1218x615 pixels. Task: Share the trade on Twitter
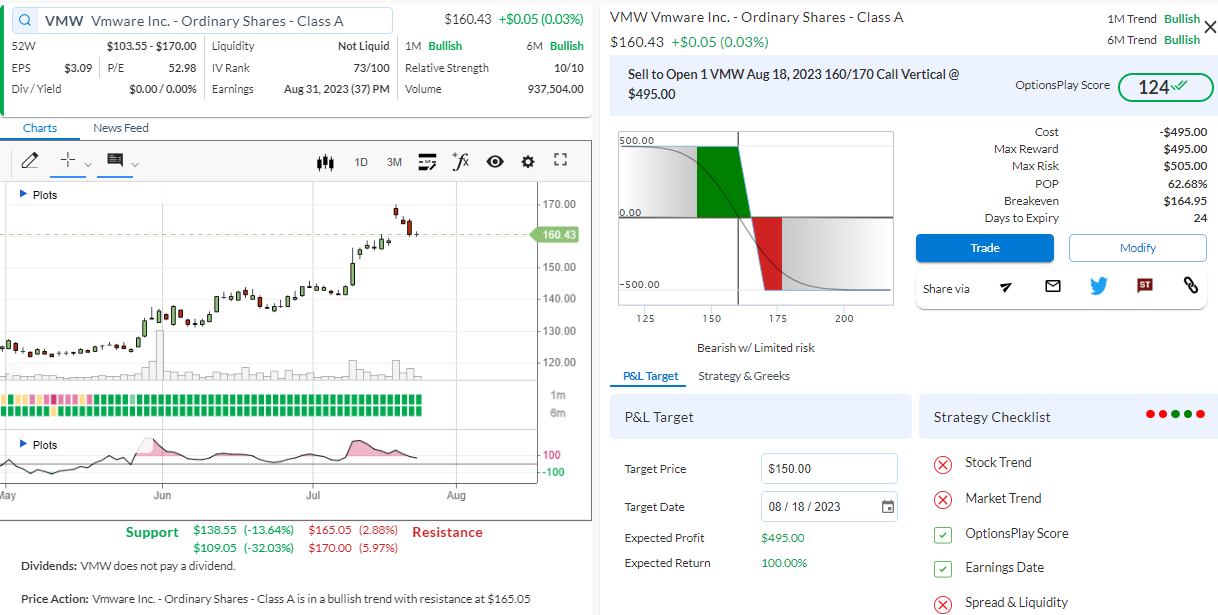pyautogui.click(x=1099, y=286)
